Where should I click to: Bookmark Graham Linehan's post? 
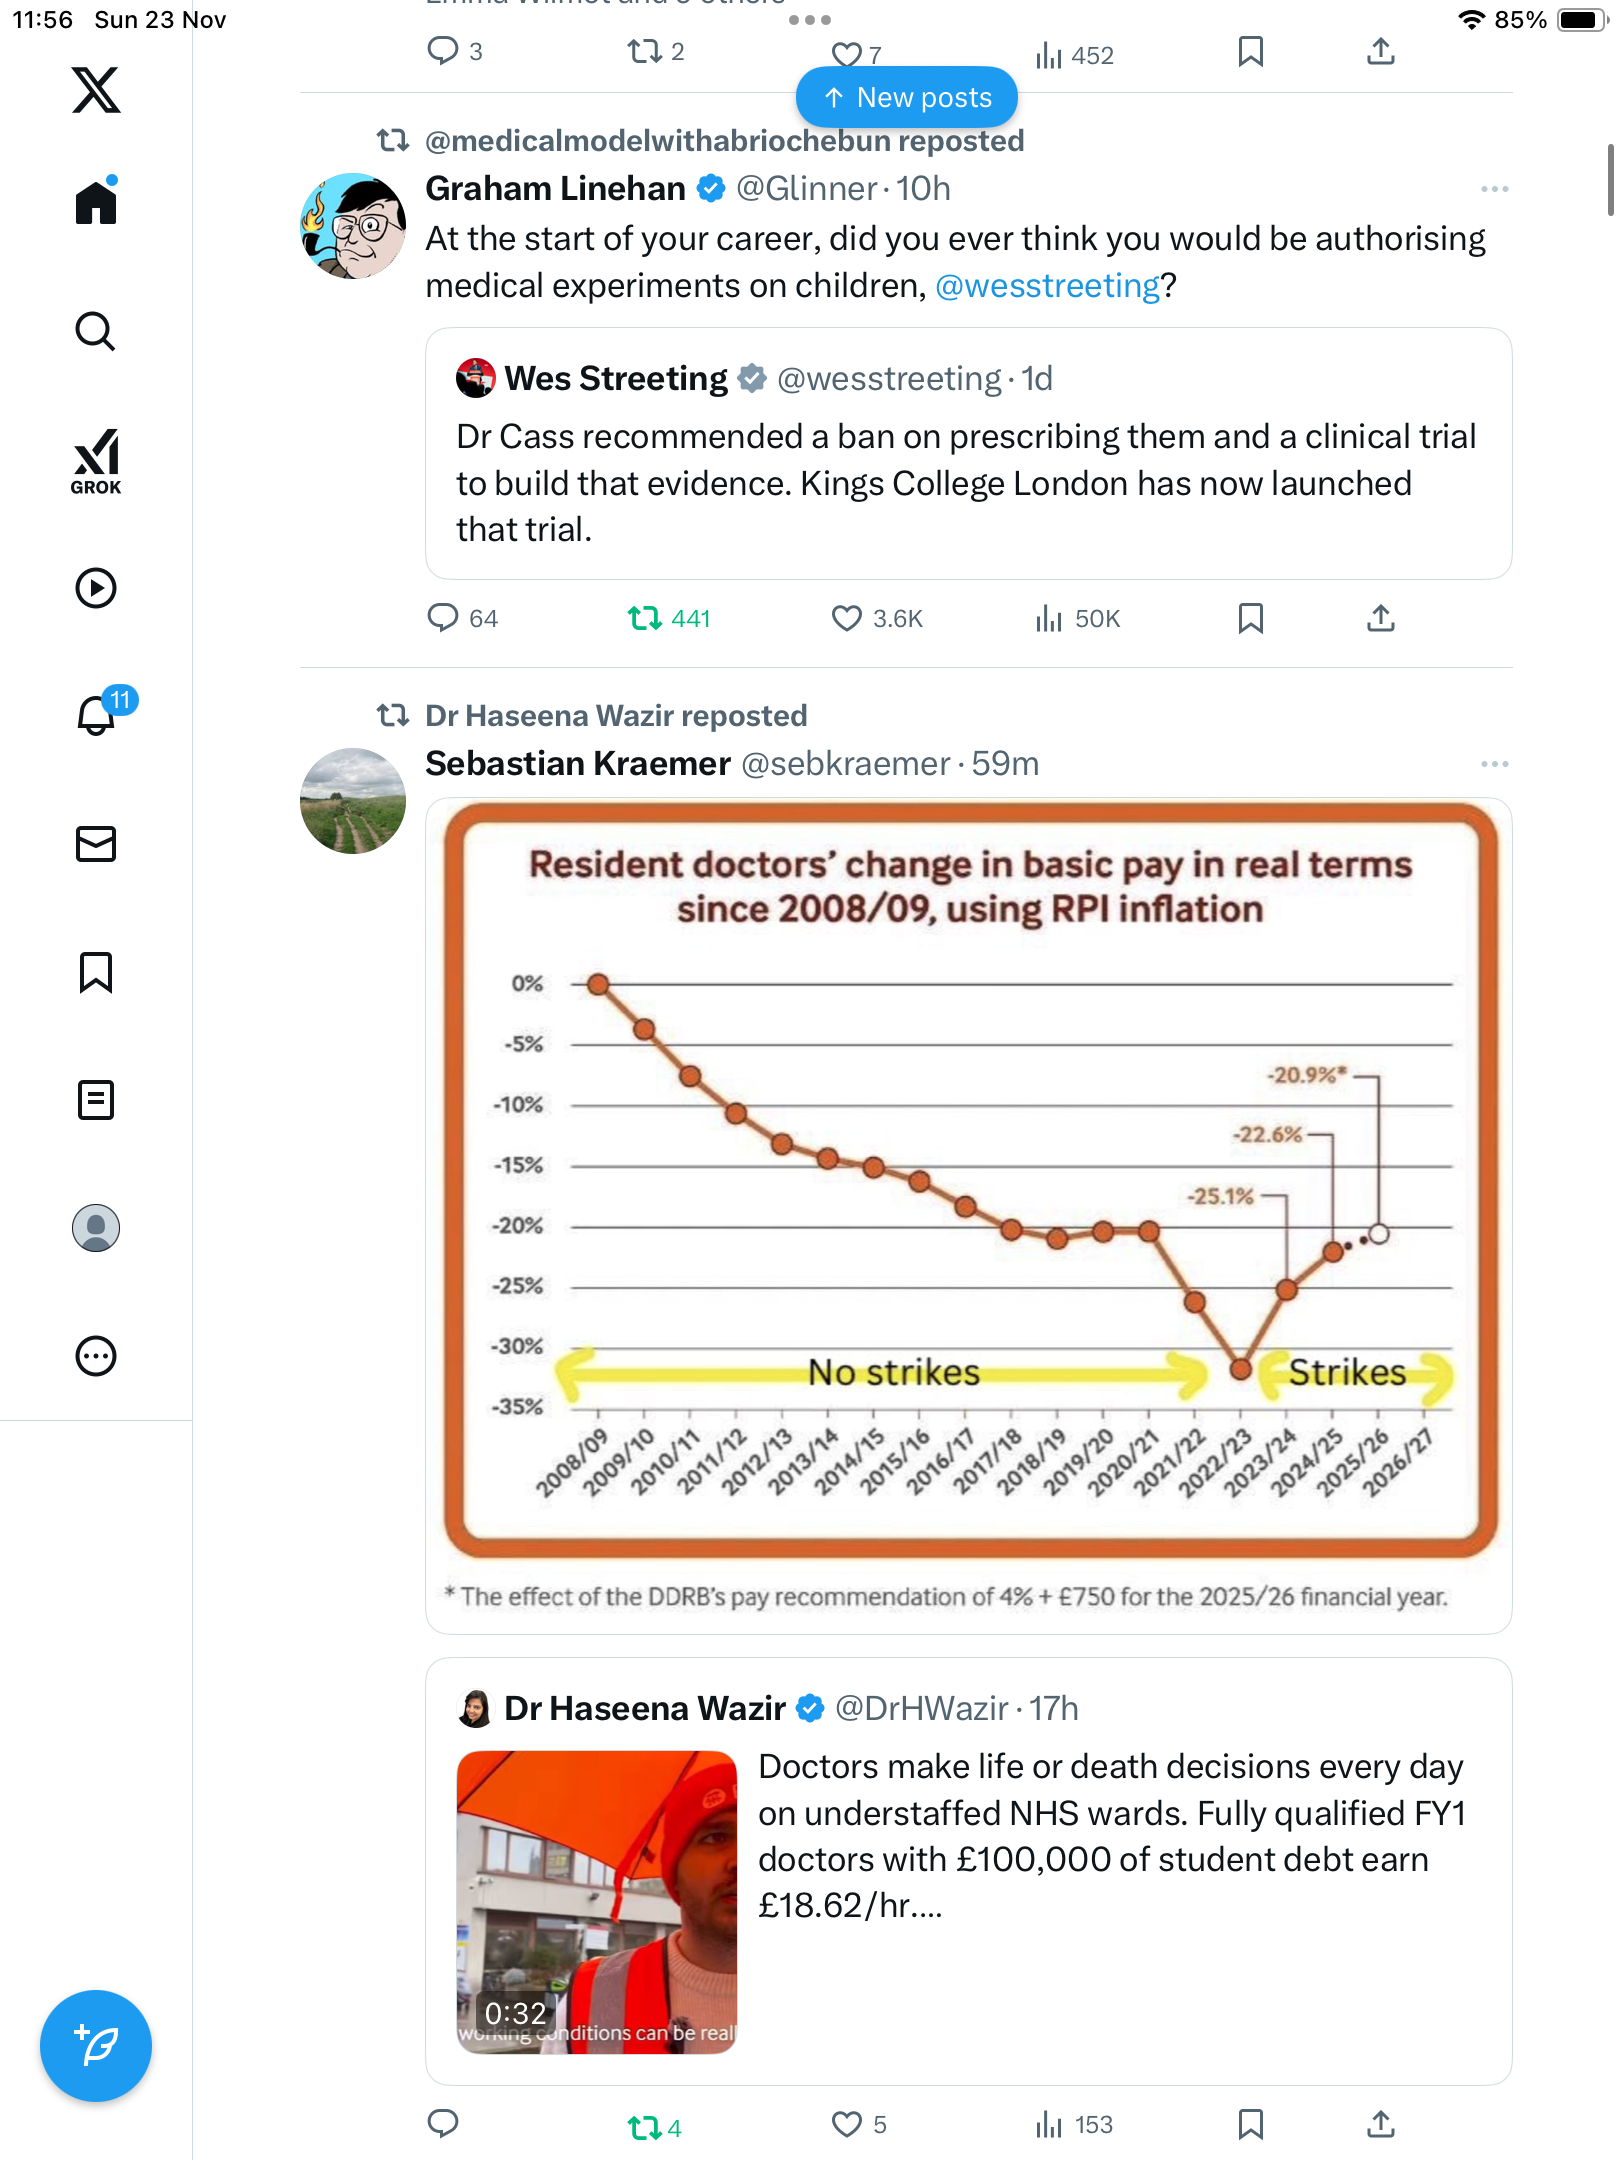click(1251, 619)
